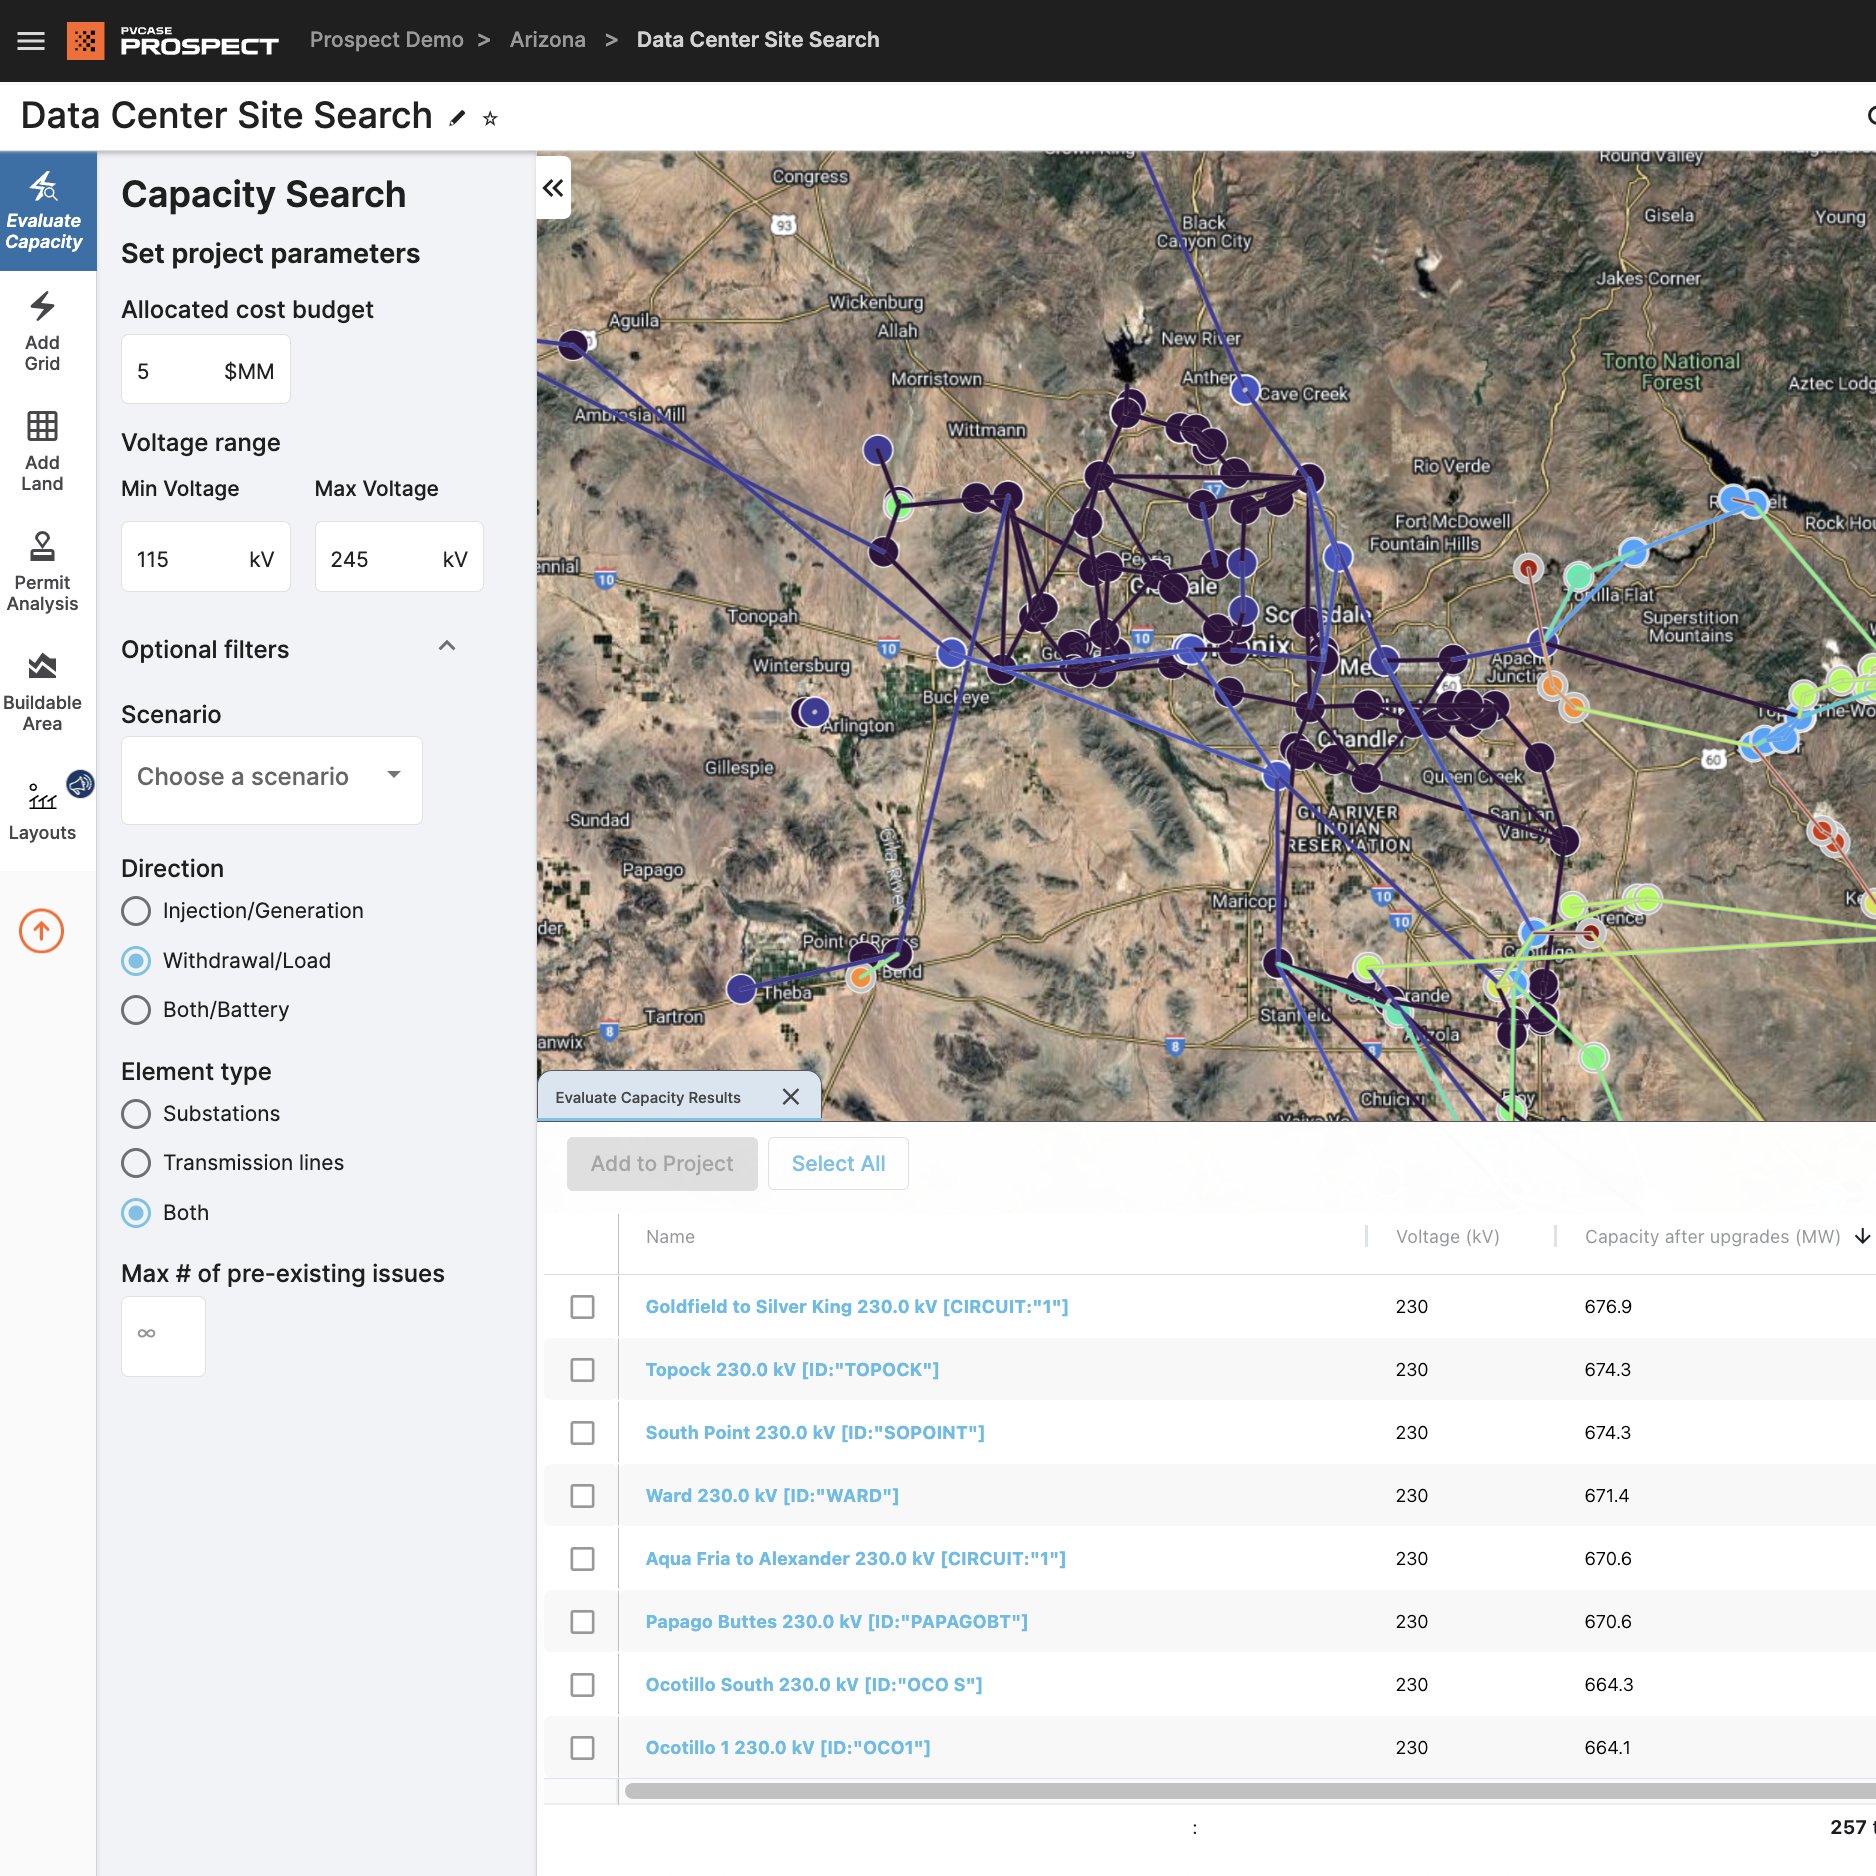Image resolution: width=1876 pixels, height=1876 pixels.
Task: Navigate to the Arizona breadcrumb
Action: [x=547, y=39]
